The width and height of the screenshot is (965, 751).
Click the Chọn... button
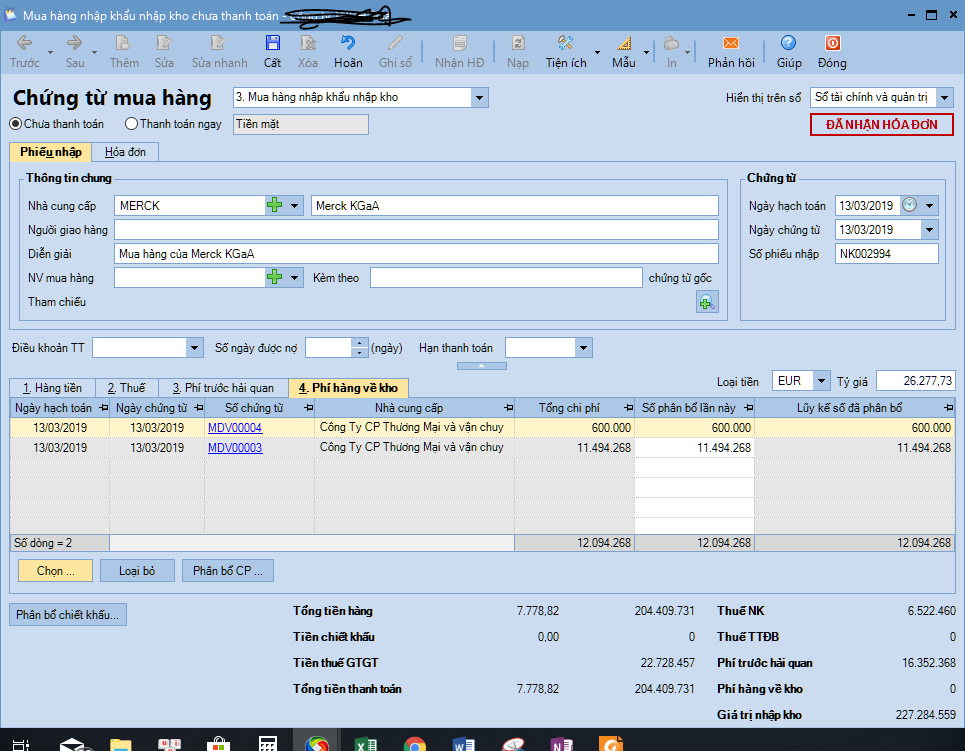(x=55, y=571)
